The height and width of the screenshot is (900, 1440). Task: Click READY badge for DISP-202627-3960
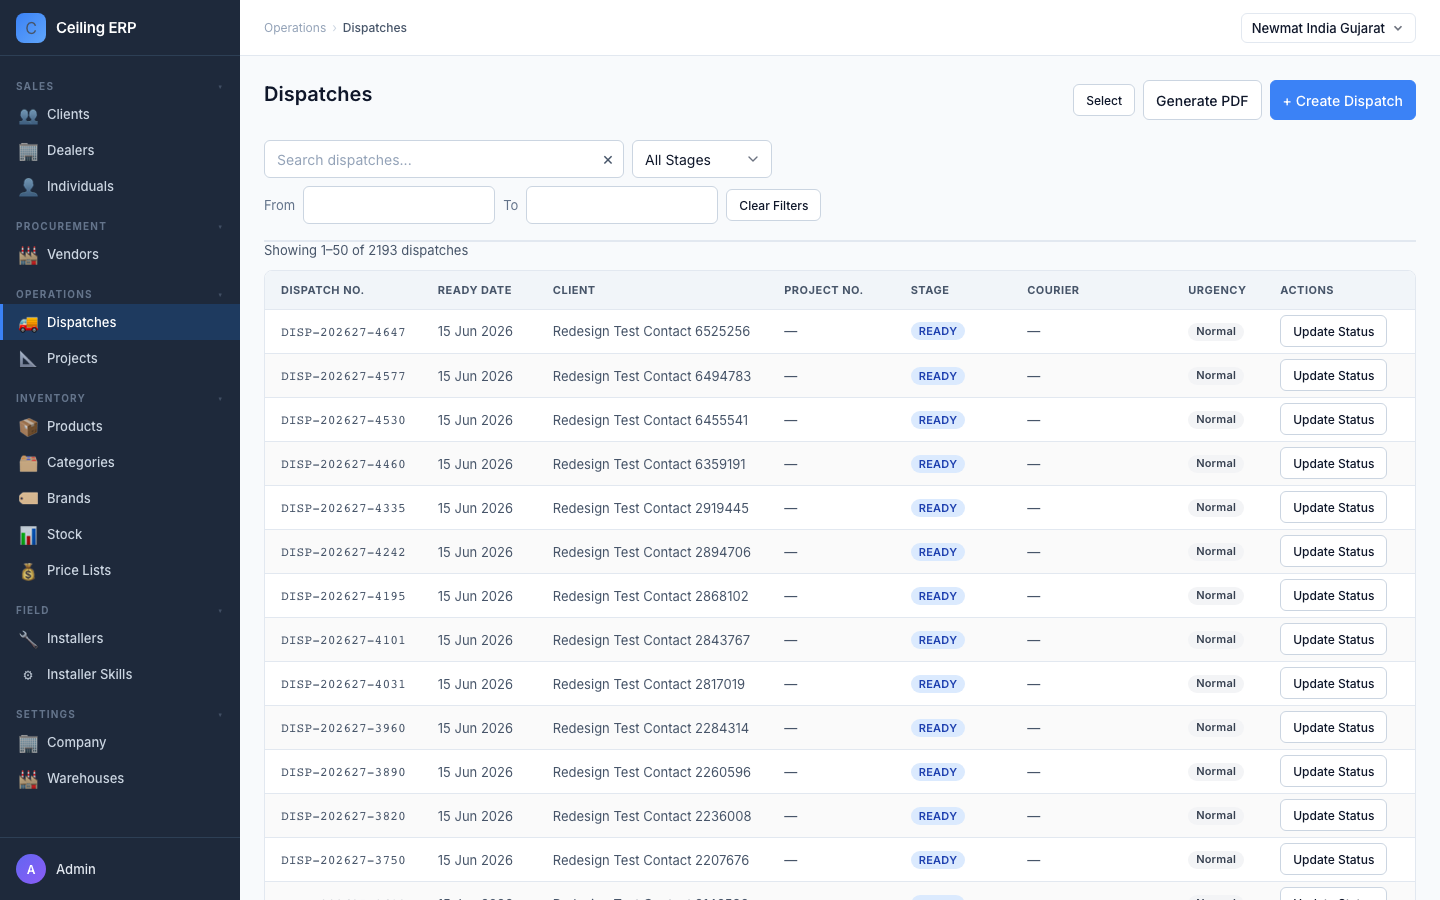tap(938, 728)
